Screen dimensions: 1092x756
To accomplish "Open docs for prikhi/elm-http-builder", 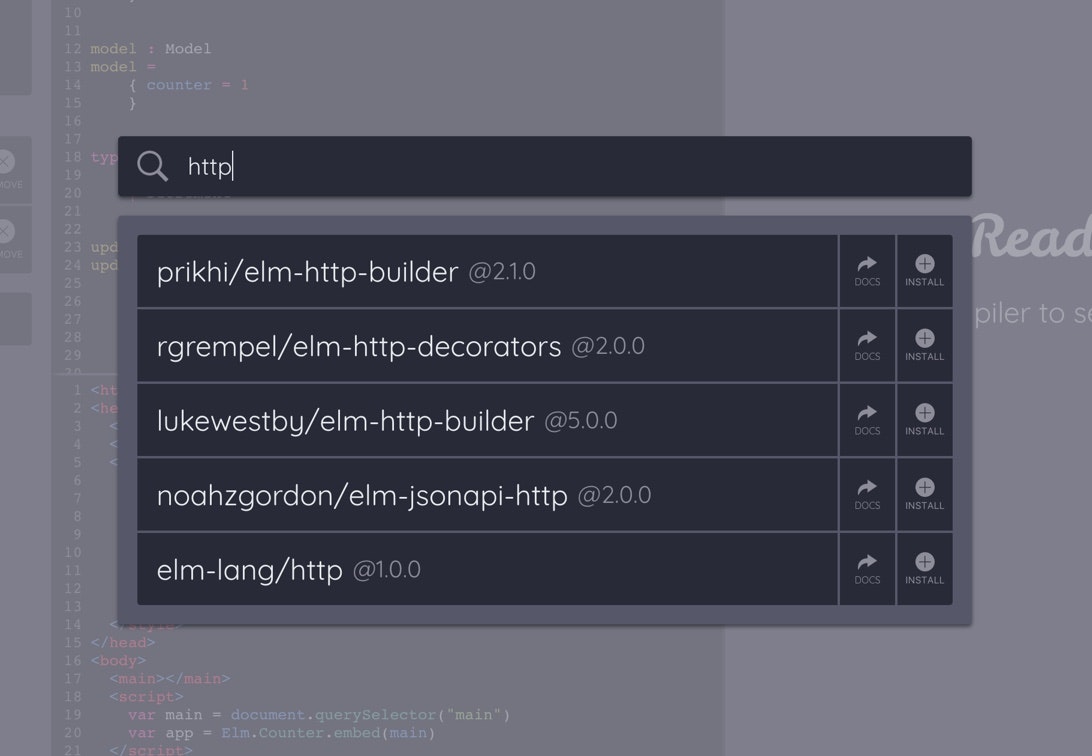I will pos(867,271).
